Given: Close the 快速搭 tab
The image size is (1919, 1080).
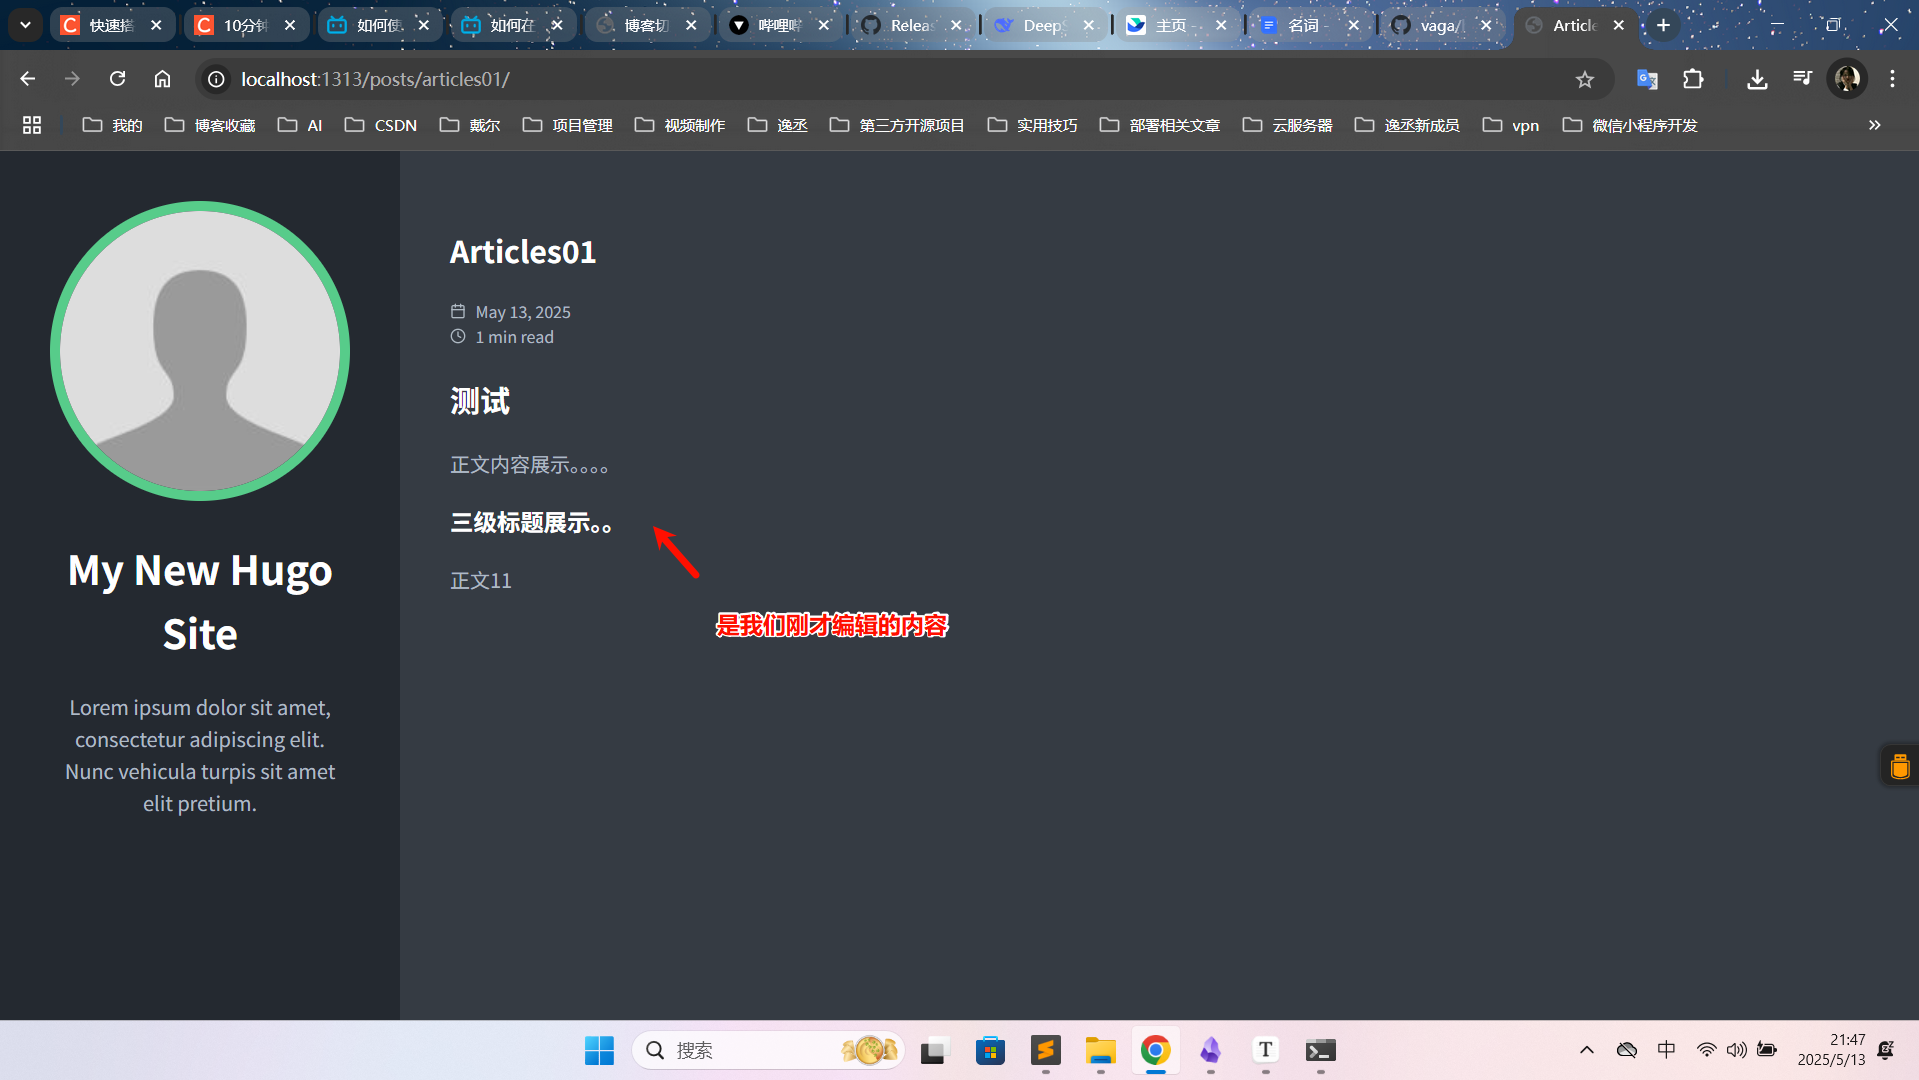Looking at the screenshot, I should coord(156,25).
